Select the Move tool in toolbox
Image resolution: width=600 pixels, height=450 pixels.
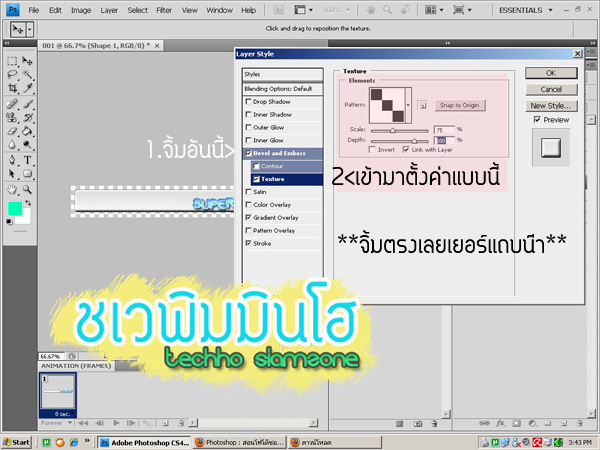pyautogui.click(x=27, y=61)
